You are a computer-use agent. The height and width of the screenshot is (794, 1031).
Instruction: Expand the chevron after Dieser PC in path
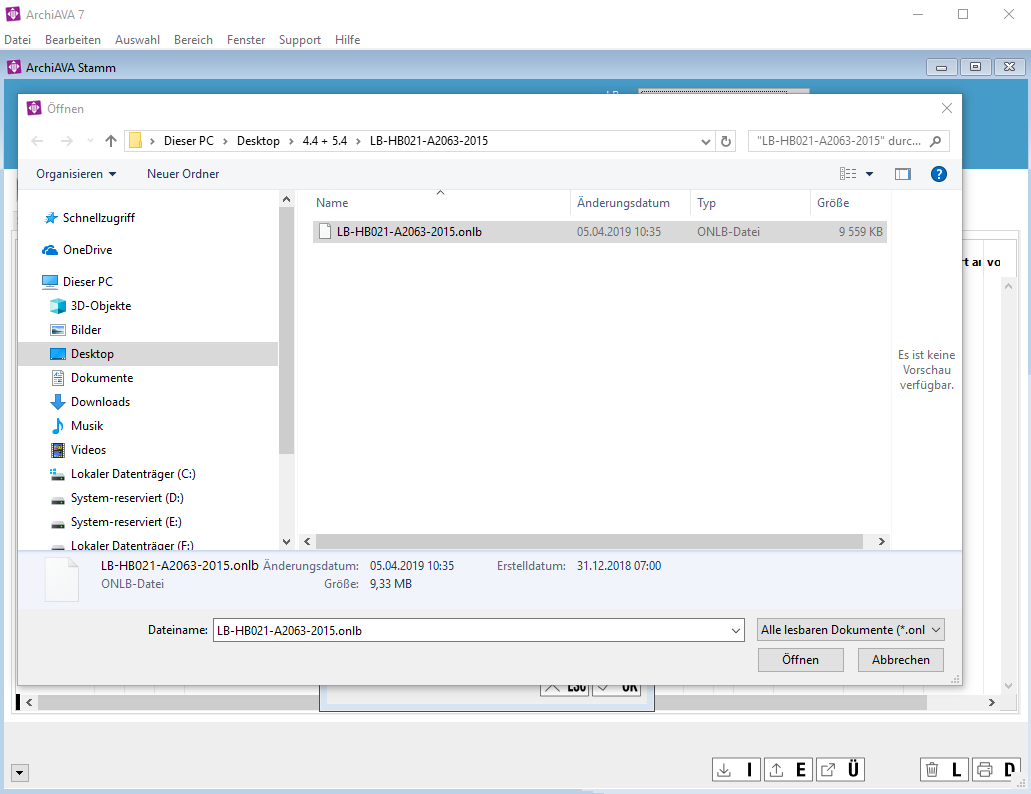click(x=226, y=141)
